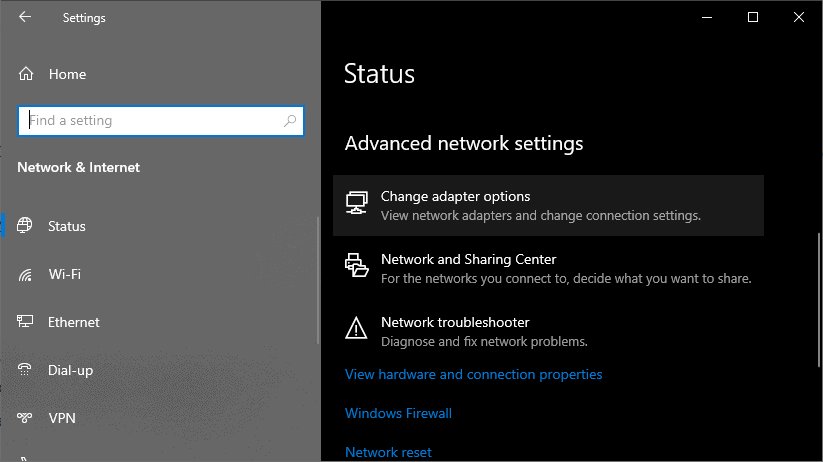Click the Home house icon
The height and width of the screenshot is (462, 823).
coord(26,74)
